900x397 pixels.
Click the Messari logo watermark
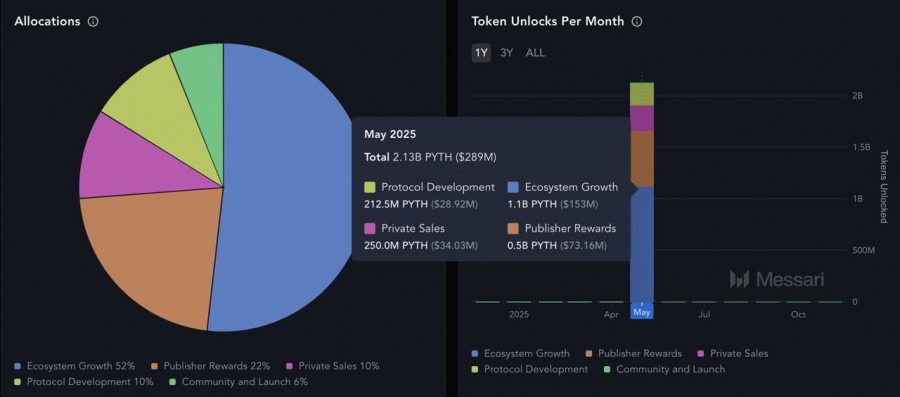[x=777, y=279]
